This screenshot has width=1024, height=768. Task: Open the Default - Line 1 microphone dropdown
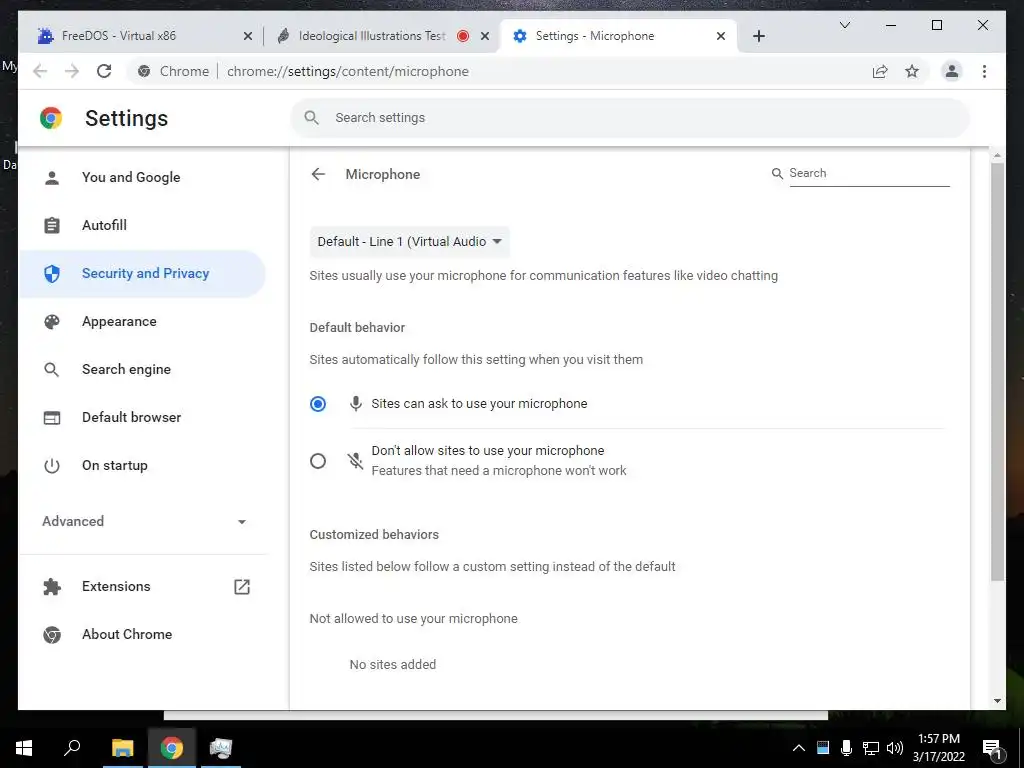(409, 242)
